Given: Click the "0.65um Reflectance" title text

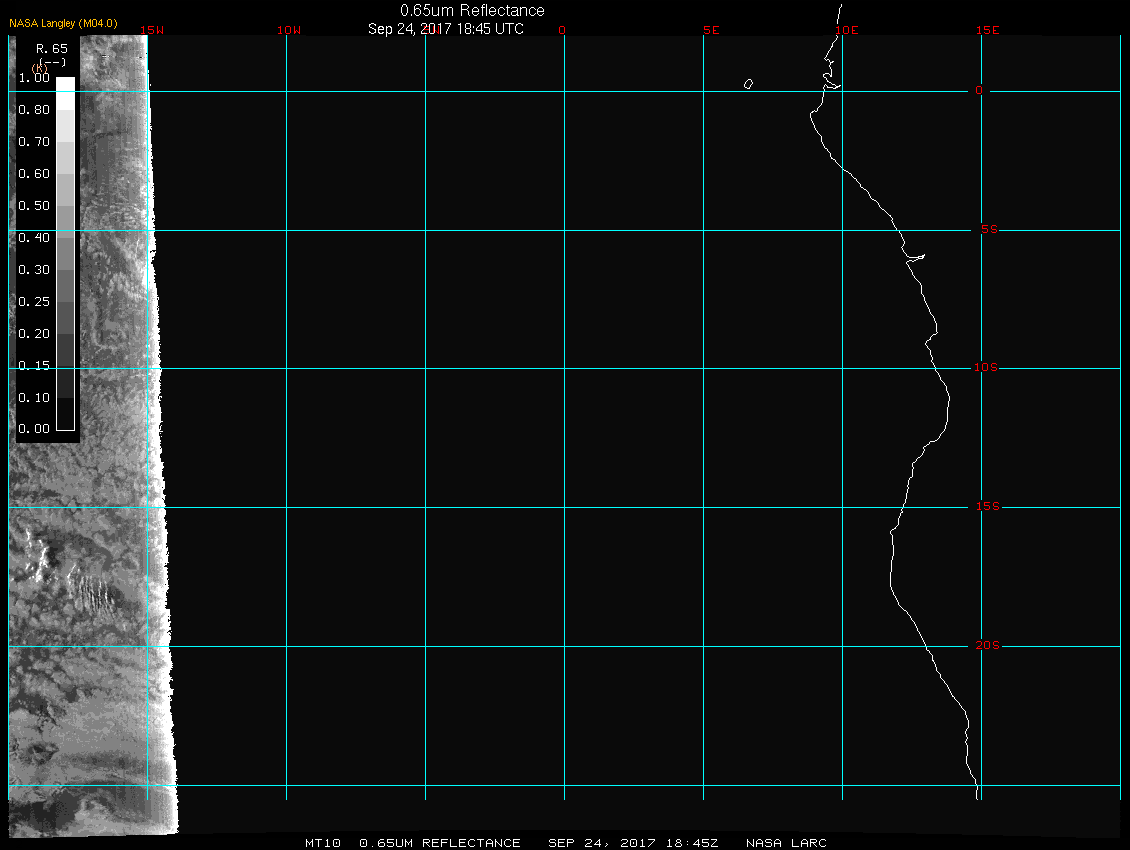Looking at the screenshot, I should pos(472,11).
